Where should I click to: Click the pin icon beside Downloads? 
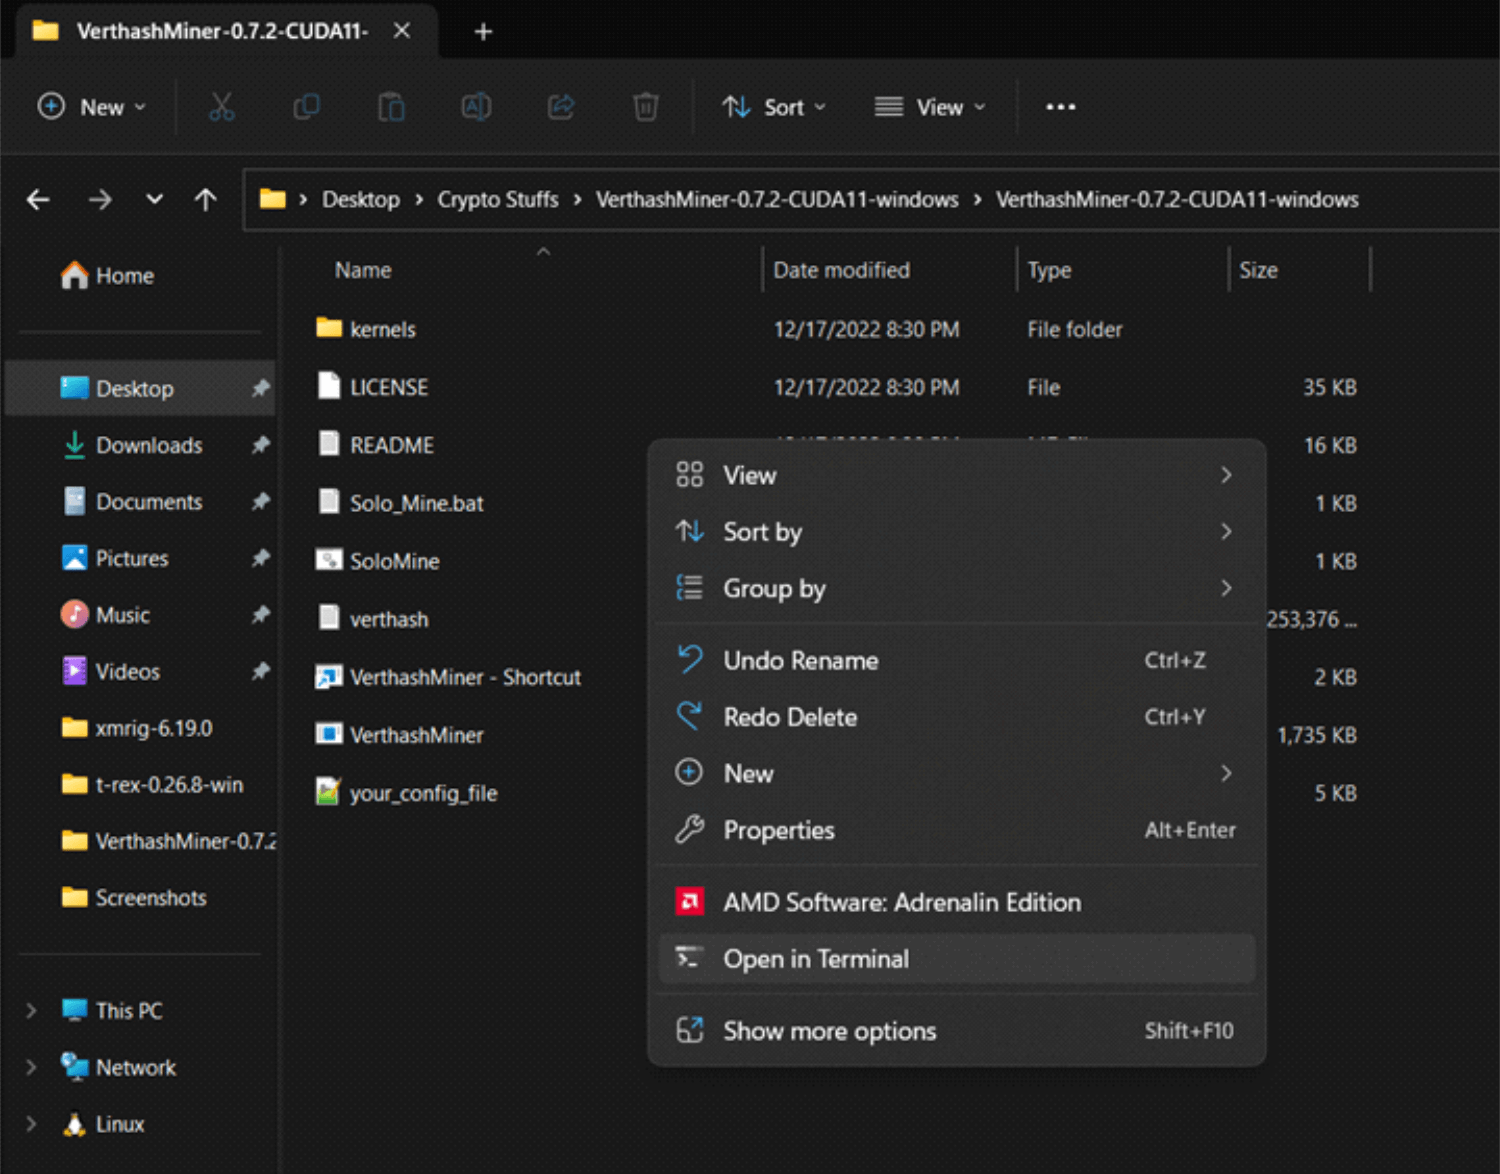[x=260, y=445]
